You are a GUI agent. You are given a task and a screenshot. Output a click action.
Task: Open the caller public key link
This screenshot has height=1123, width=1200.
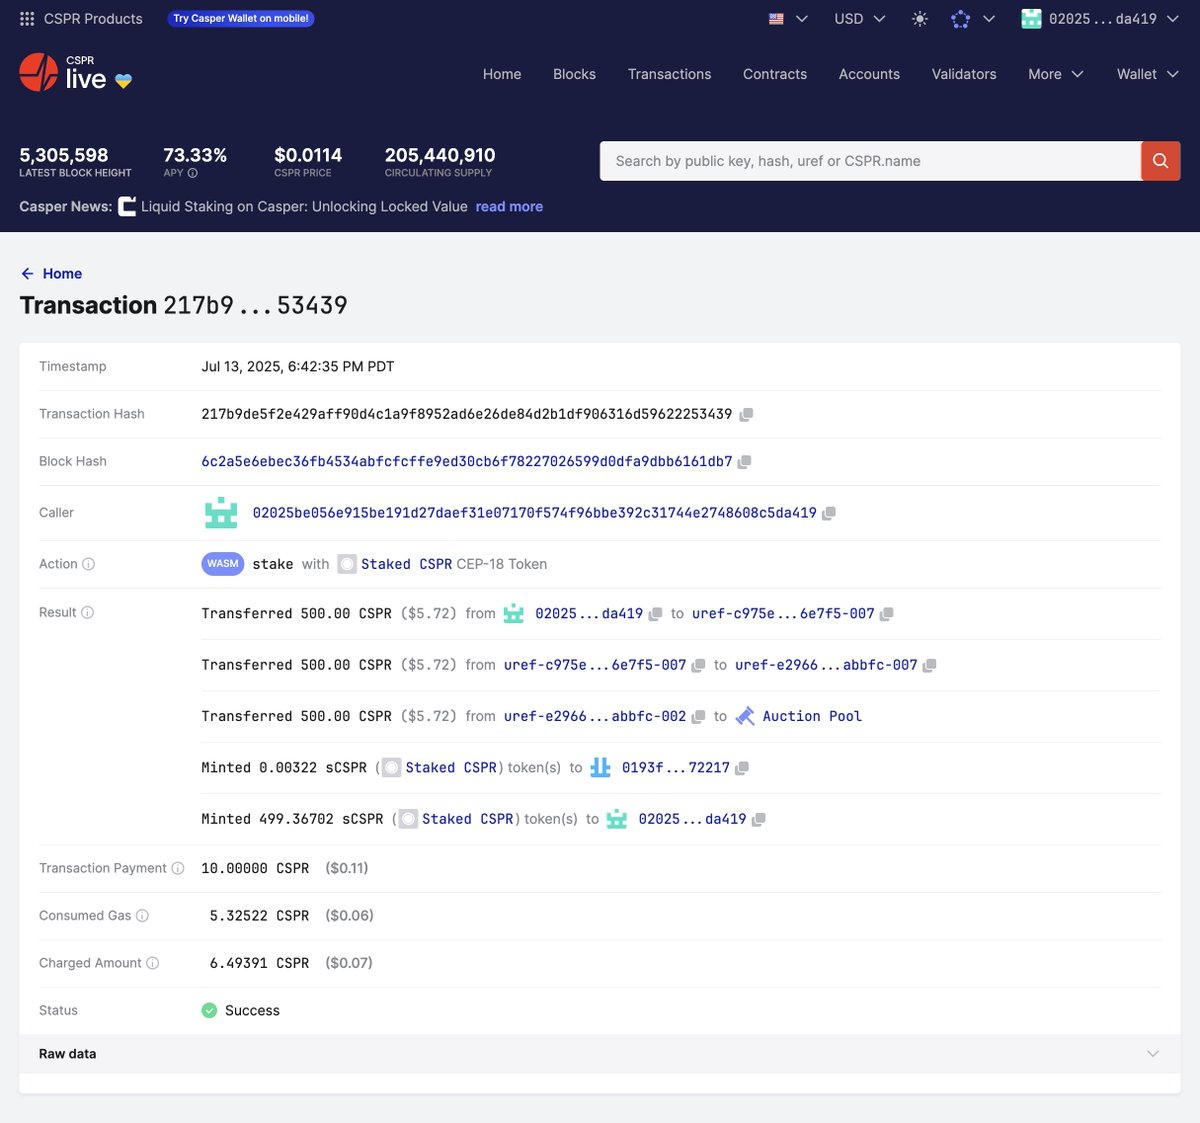click(x=534, y=513)
